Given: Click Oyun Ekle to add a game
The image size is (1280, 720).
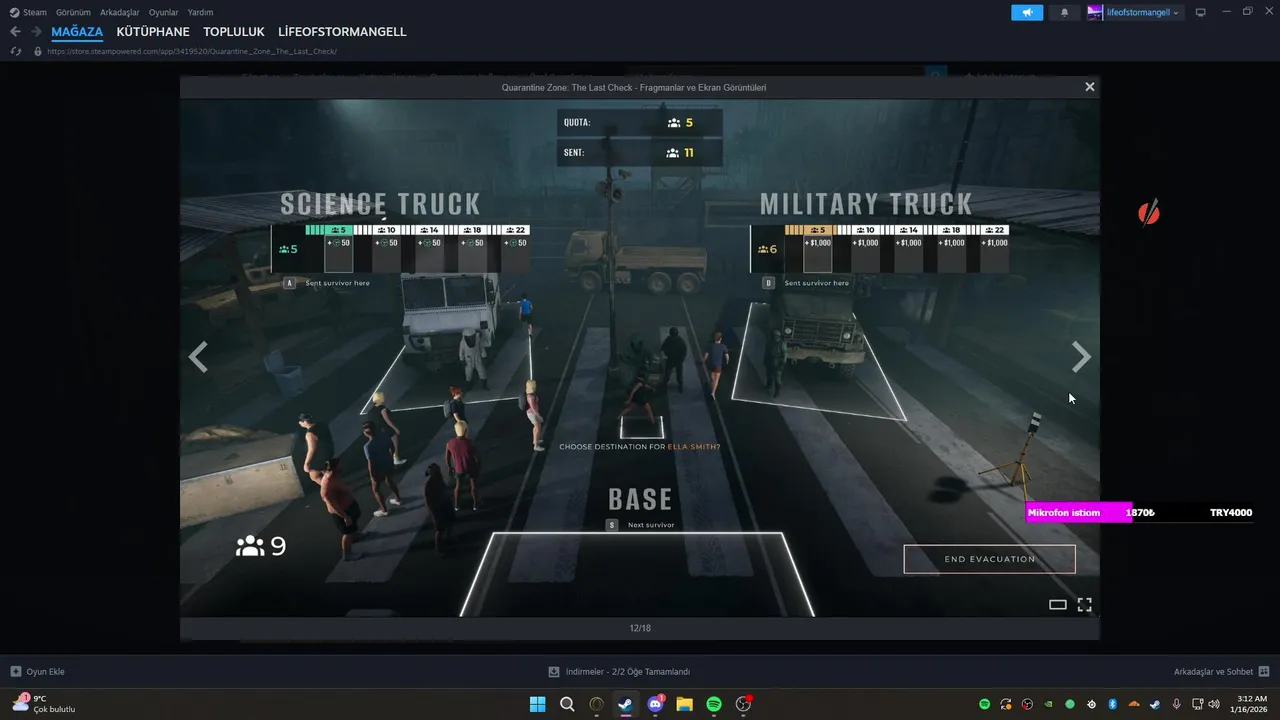Looking at the screenshot, I should pos(38,672).
